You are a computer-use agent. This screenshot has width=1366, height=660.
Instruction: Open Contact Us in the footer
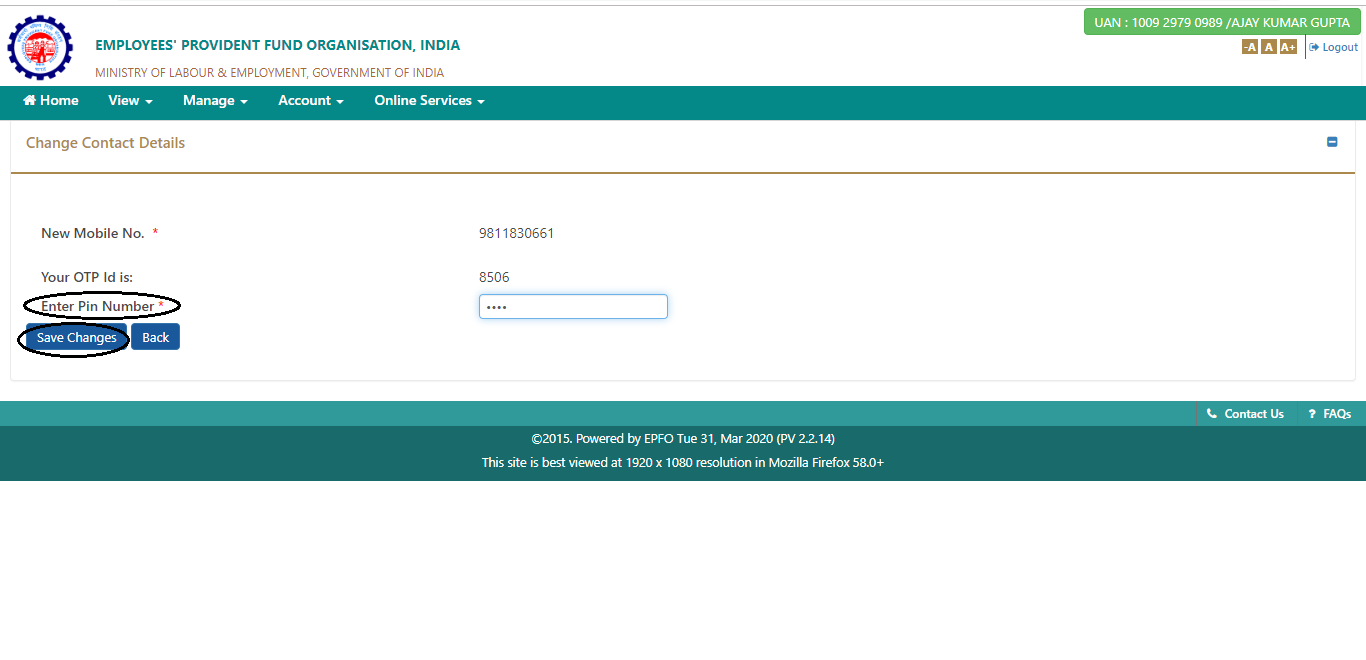click(x=1246, y=414)
